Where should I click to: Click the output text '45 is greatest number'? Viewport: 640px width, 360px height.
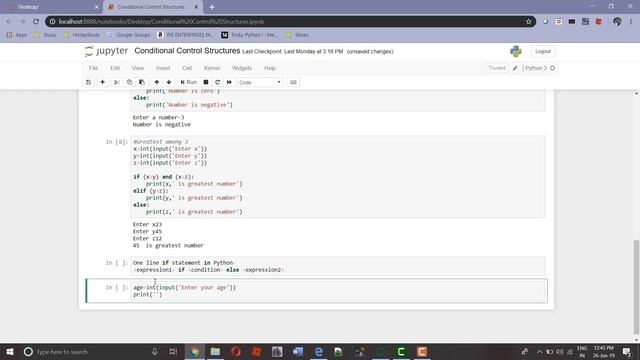coord(168,245)
